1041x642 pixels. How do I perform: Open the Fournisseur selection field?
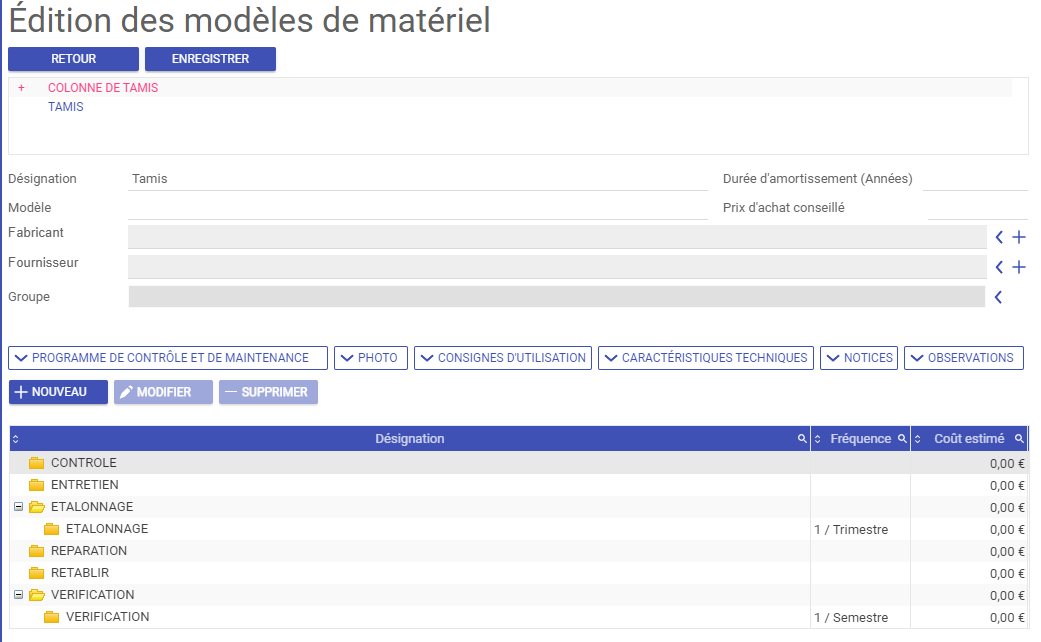pyautogui.click(x=557, y=267)
